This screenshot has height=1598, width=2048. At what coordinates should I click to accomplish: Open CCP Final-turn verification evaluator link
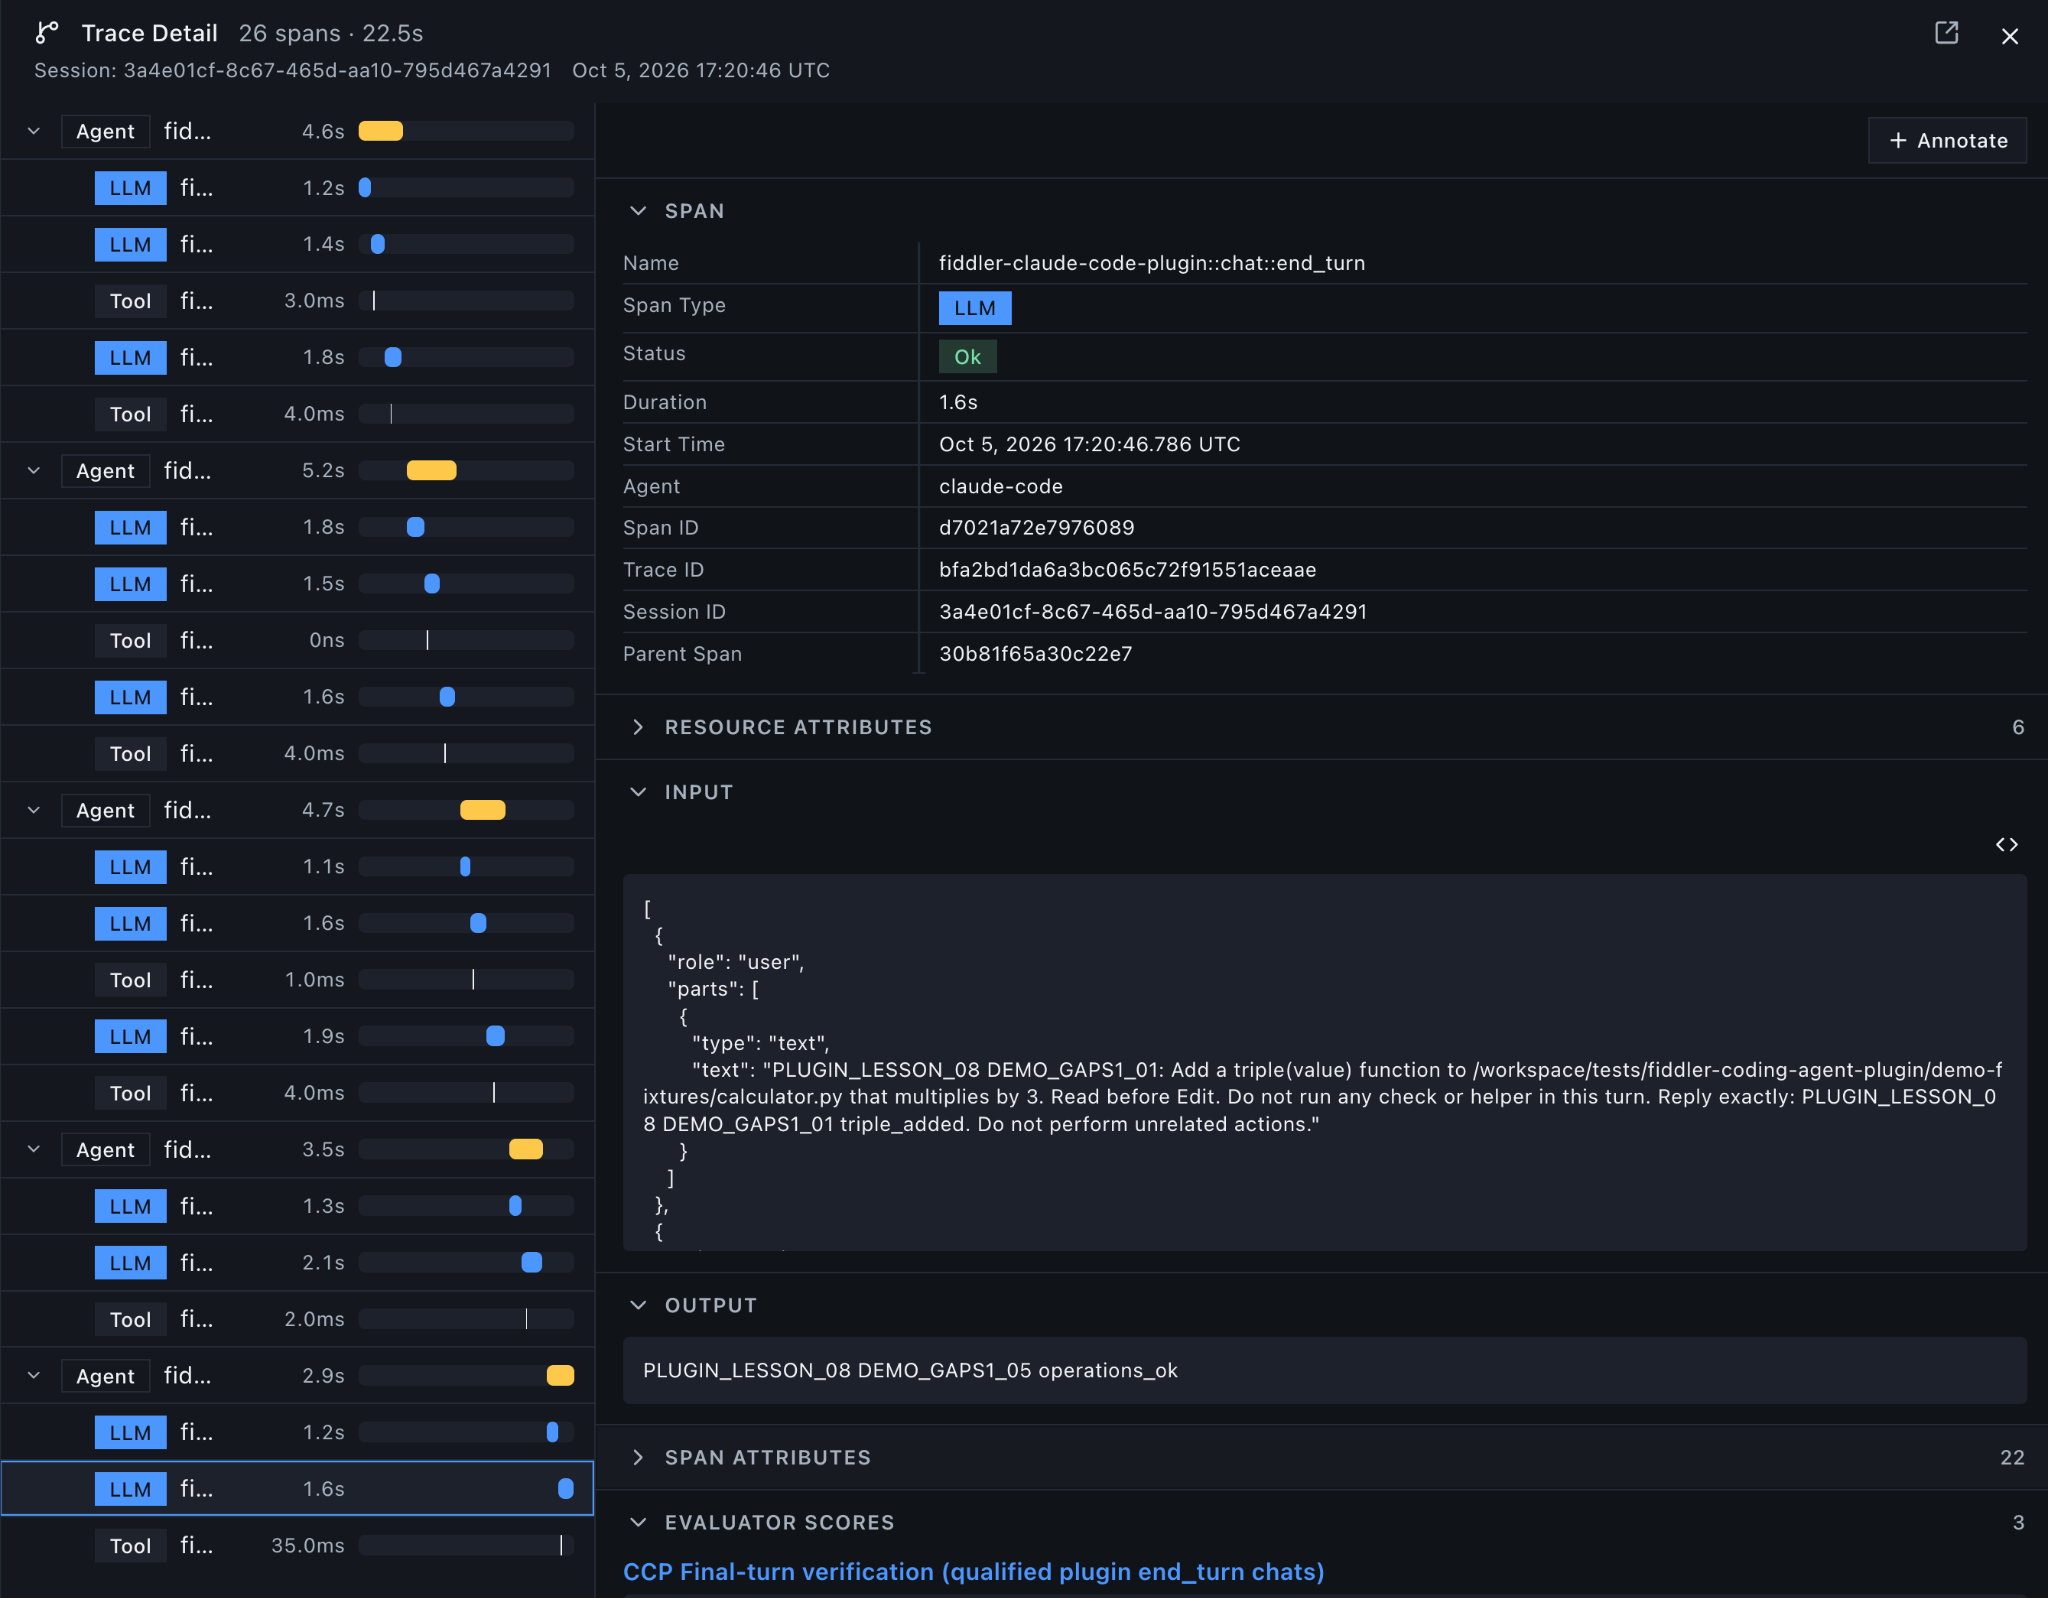(973, 1572)
